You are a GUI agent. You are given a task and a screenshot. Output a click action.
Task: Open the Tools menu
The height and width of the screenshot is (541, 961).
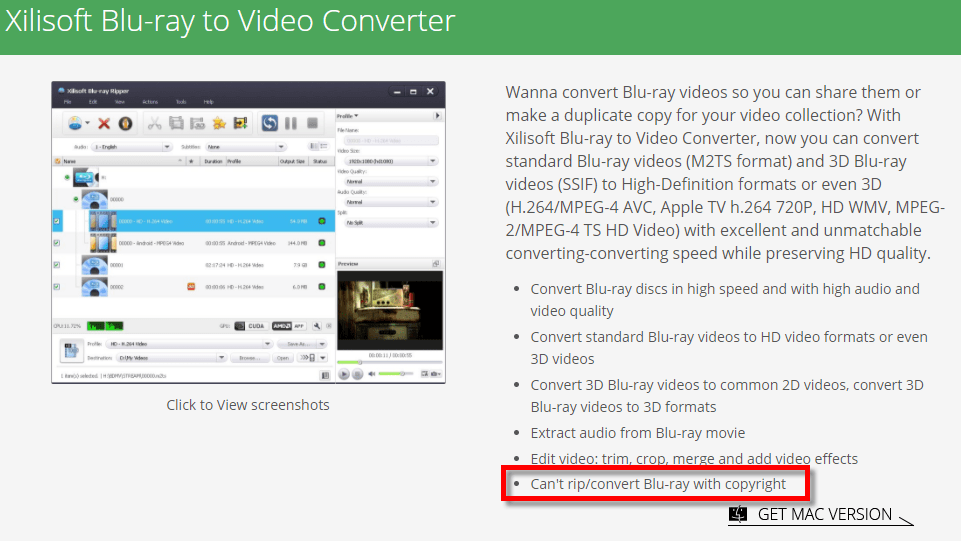(x=181, y=102)
